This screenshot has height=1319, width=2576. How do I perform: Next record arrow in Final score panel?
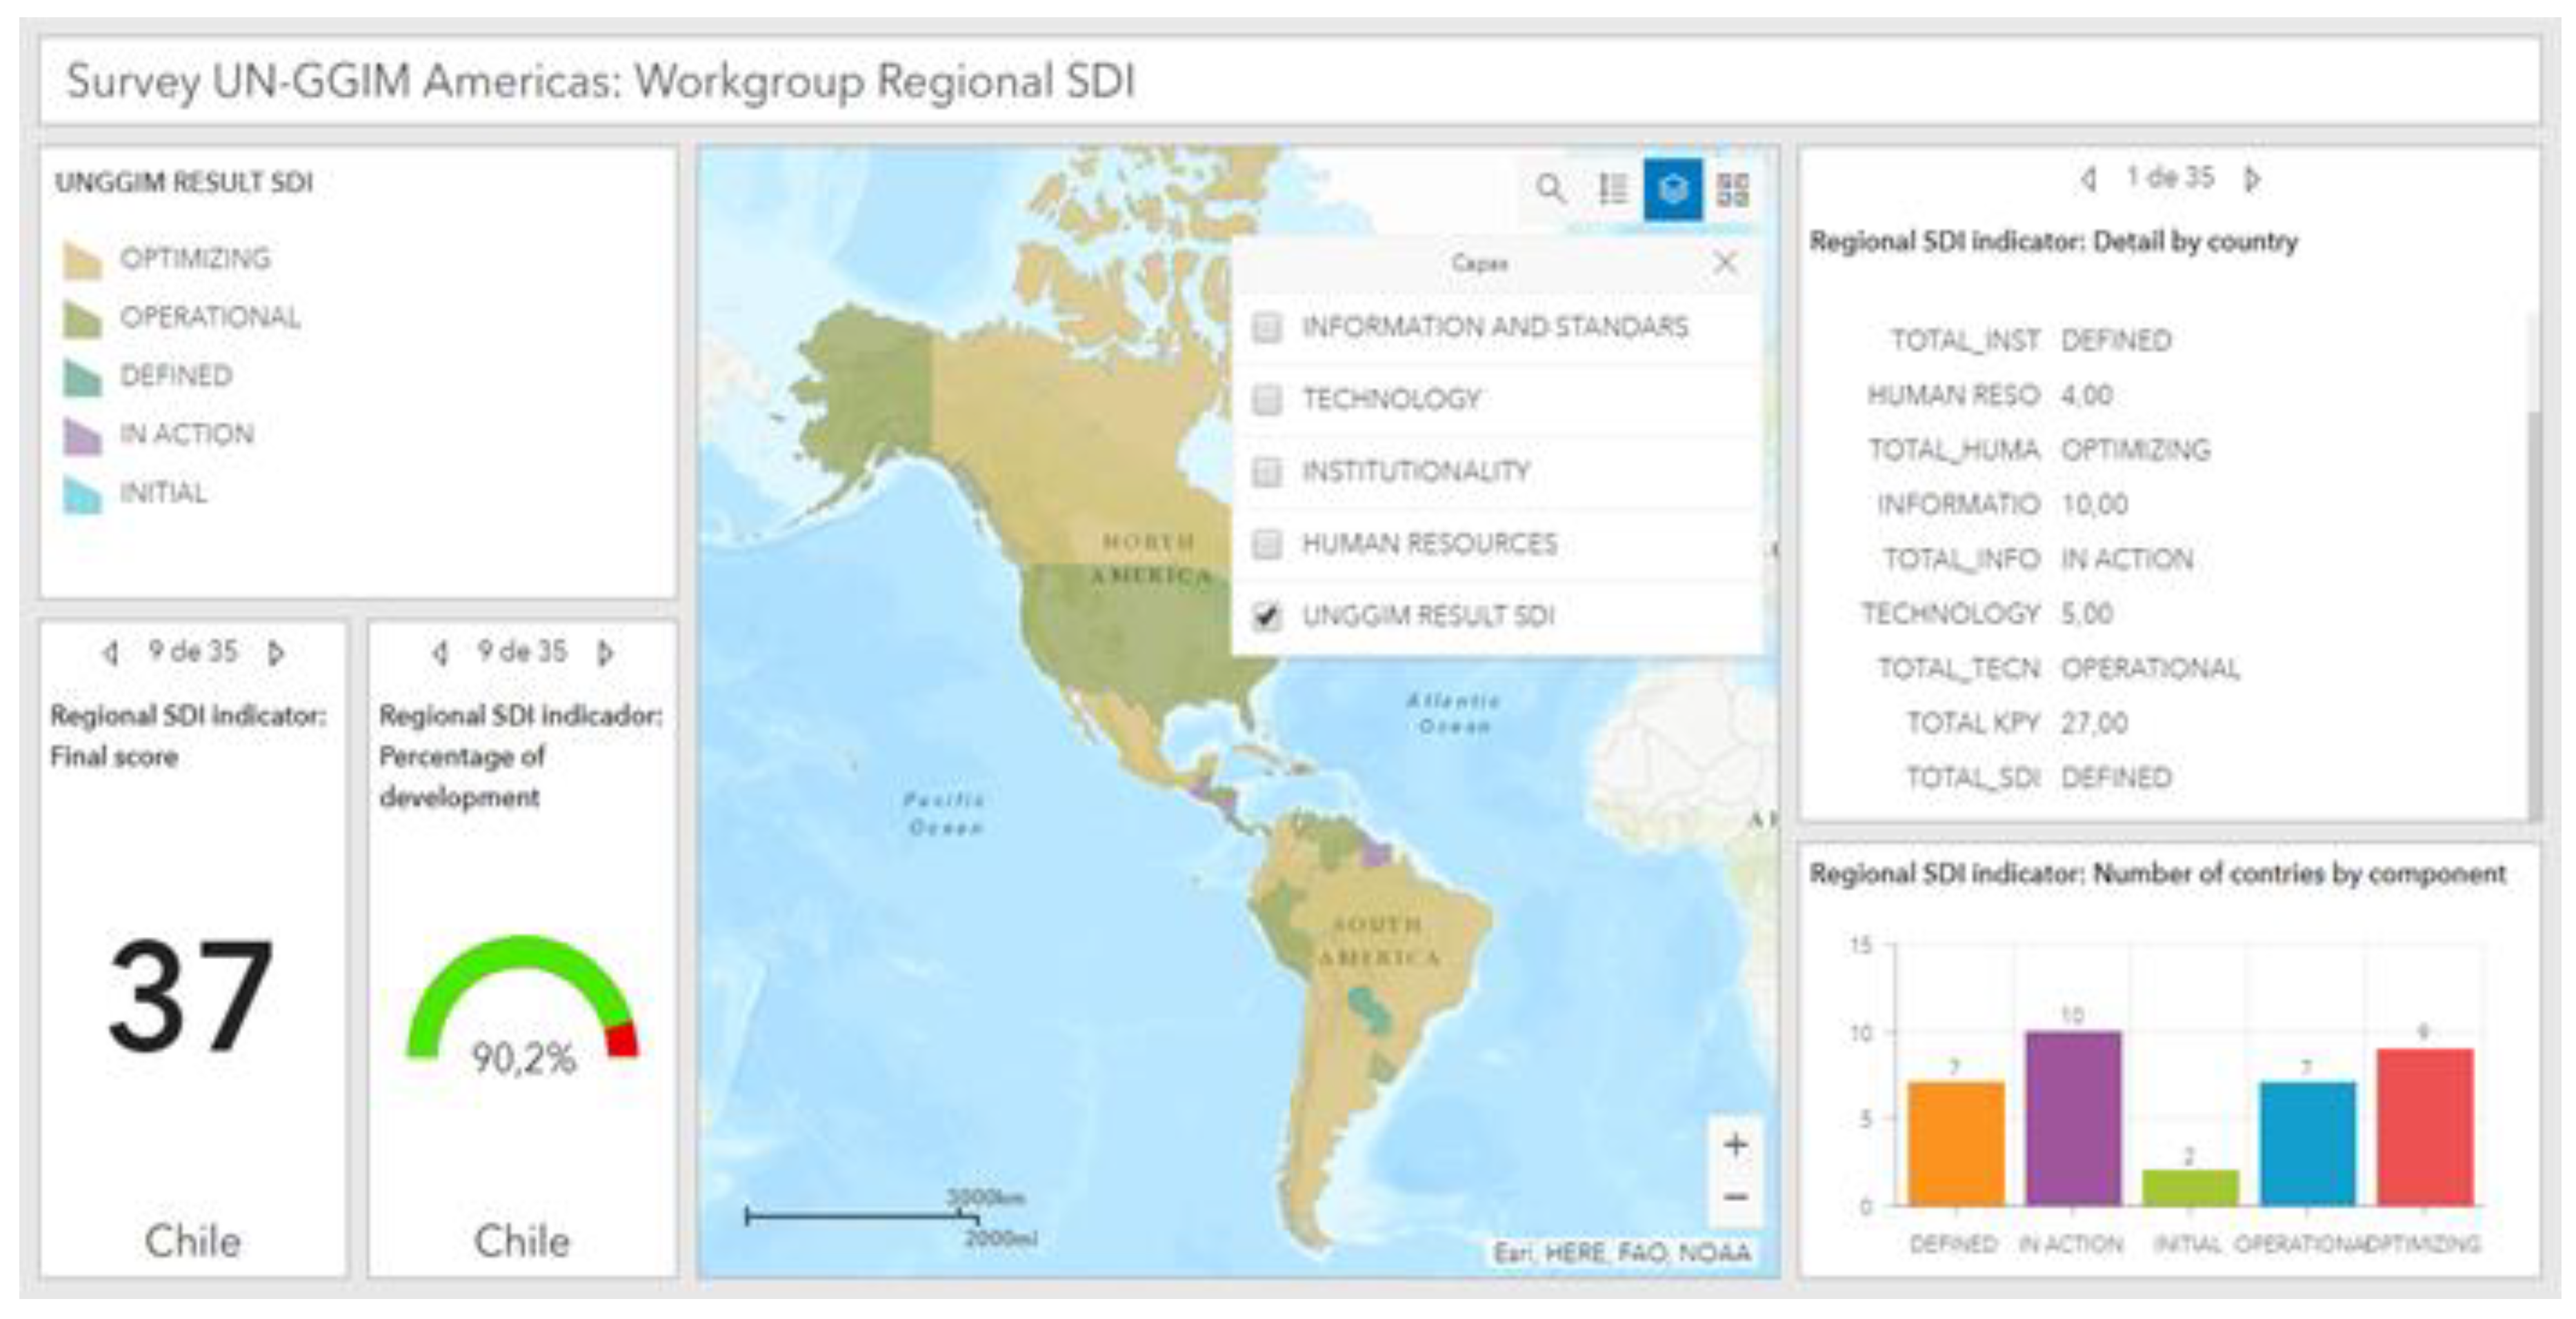(x=276, y=653)
